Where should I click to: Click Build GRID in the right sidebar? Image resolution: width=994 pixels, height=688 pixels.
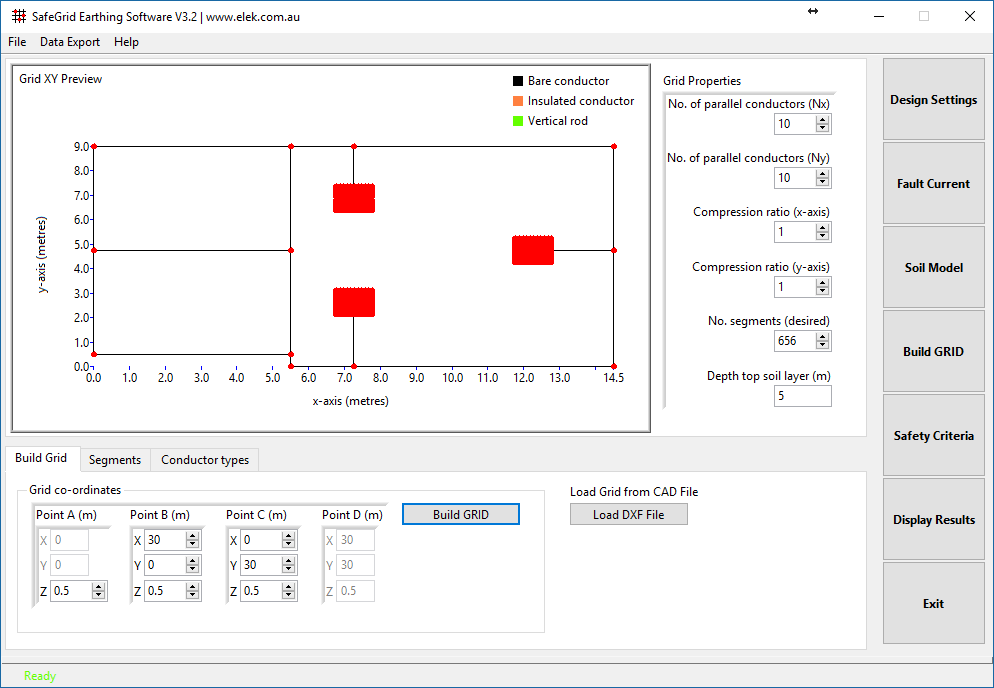pos(933,351)
